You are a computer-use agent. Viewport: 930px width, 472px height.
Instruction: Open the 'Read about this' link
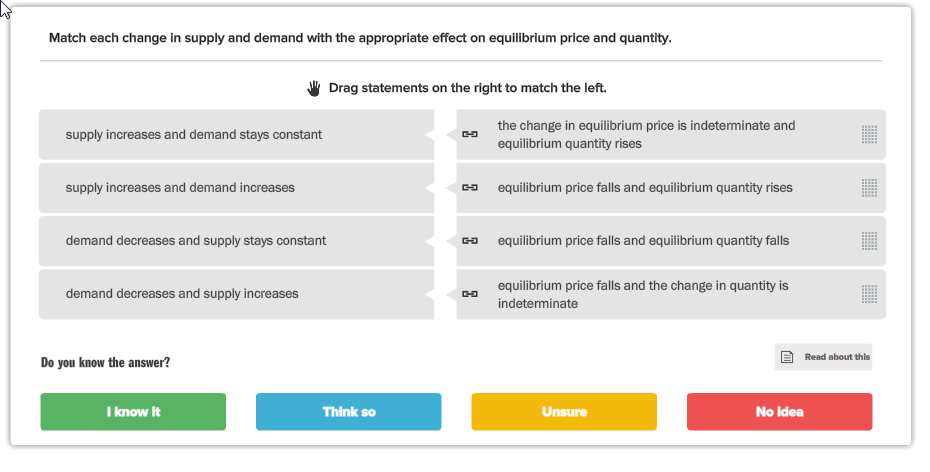823,357
